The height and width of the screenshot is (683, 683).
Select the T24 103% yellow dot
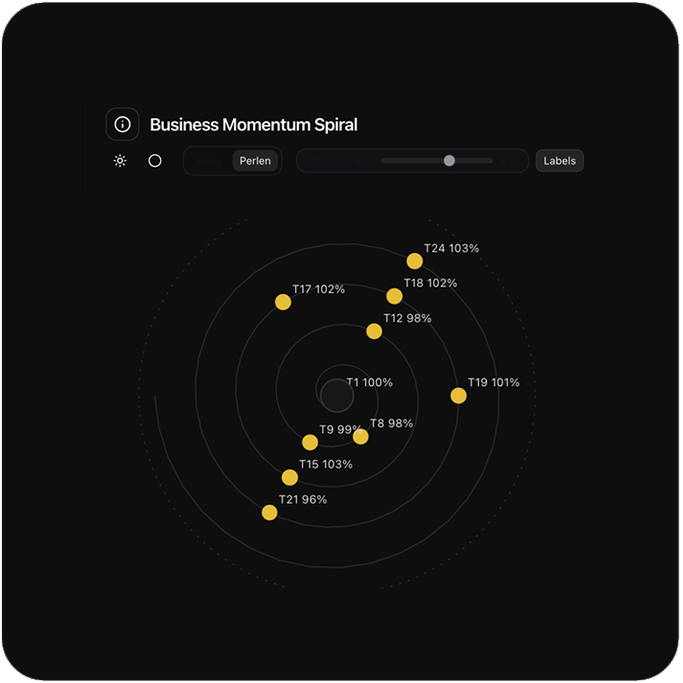[414, 261]
